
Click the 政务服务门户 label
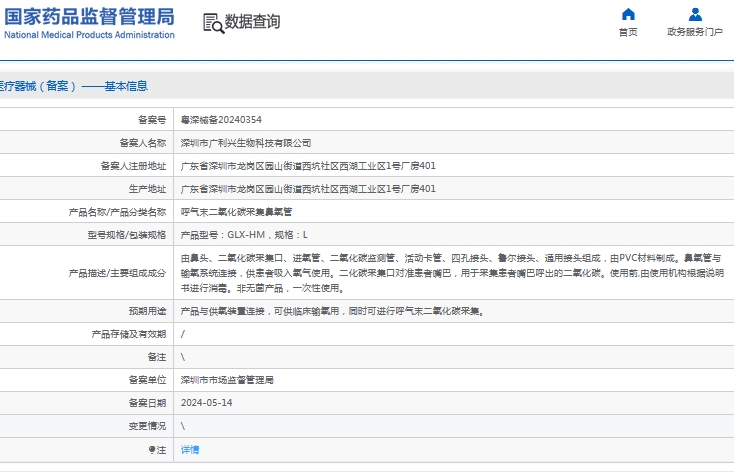point(695,32)
